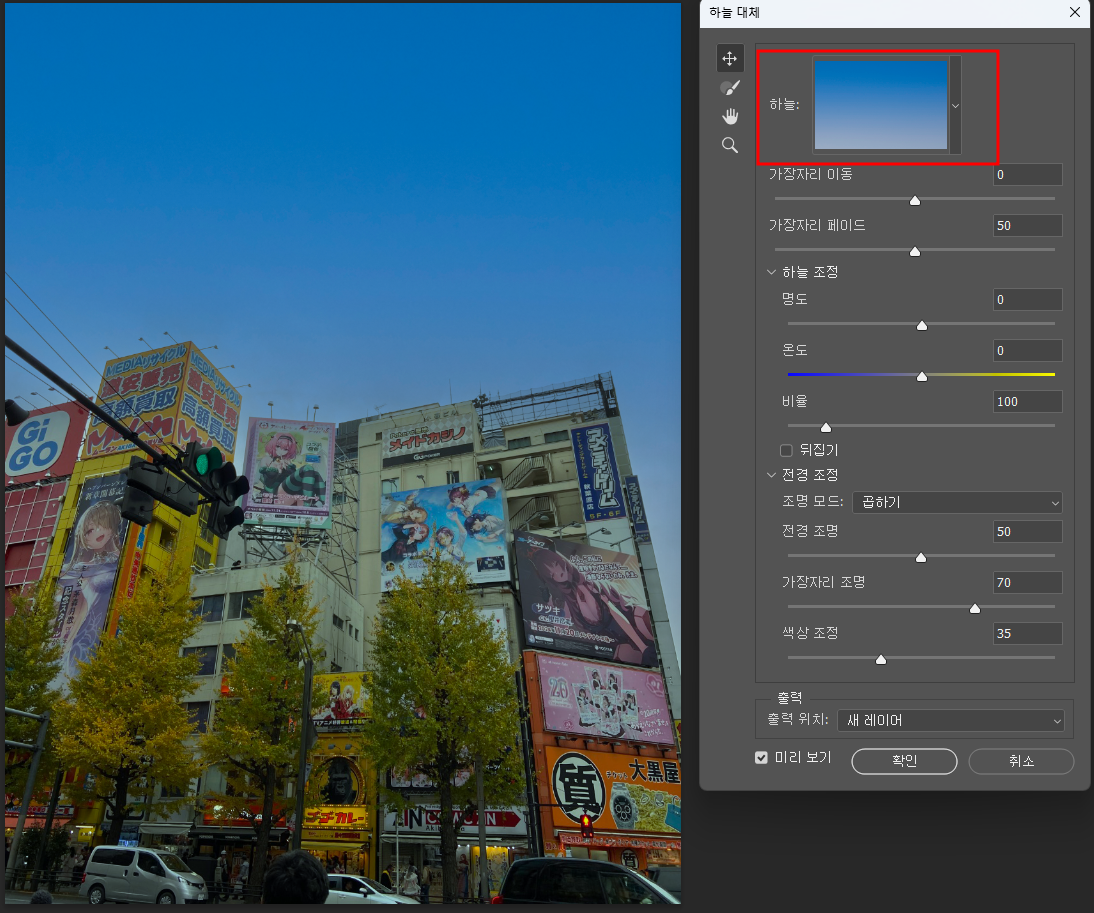Open the sky preset dropdown arrow
Image resolution: width=1094 pixels, height=913 pixels.
955,106
